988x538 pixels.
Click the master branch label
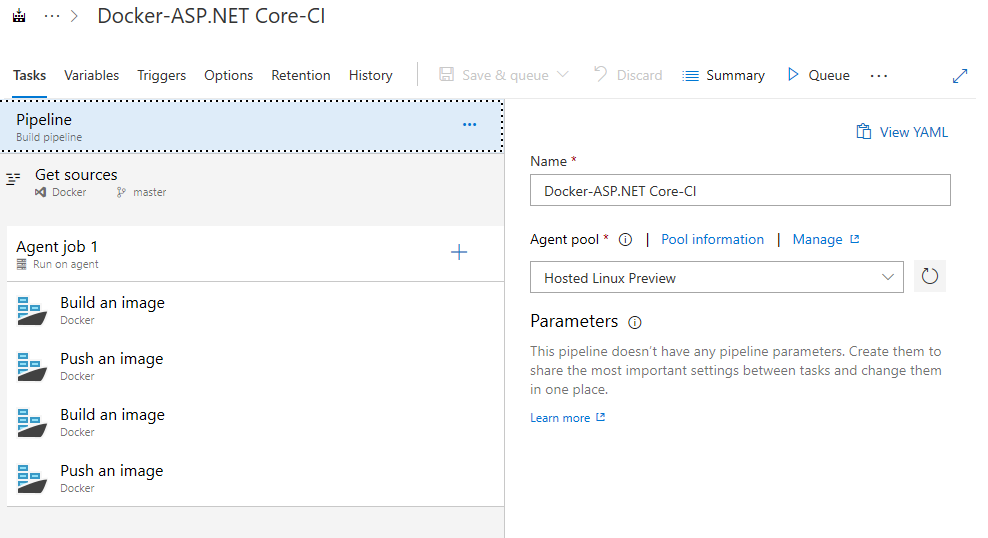tap(149, 192)
